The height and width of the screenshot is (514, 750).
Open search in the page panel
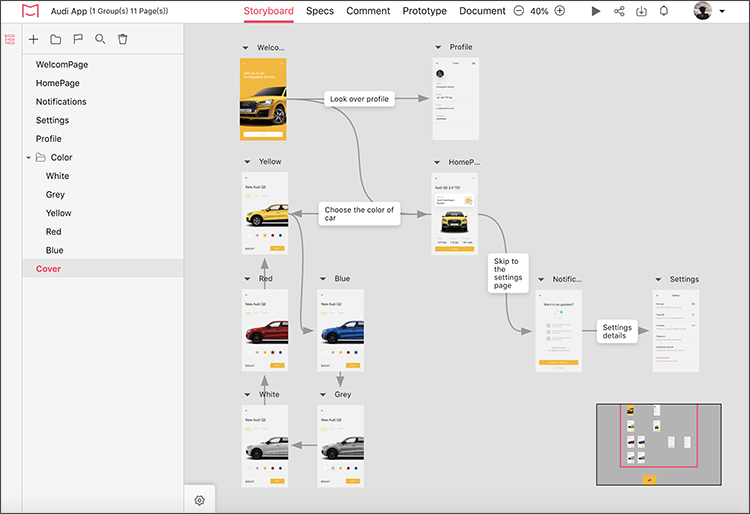click(x=100, y=39)
